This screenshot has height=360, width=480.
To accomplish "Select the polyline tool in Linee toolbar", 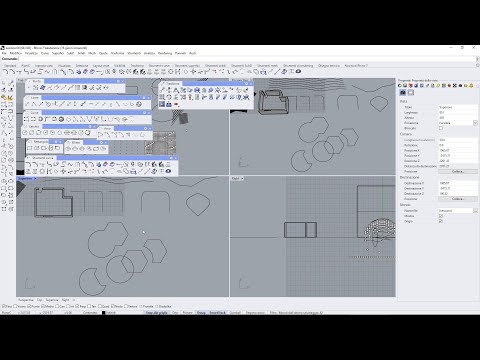I will tap(34, 104).
